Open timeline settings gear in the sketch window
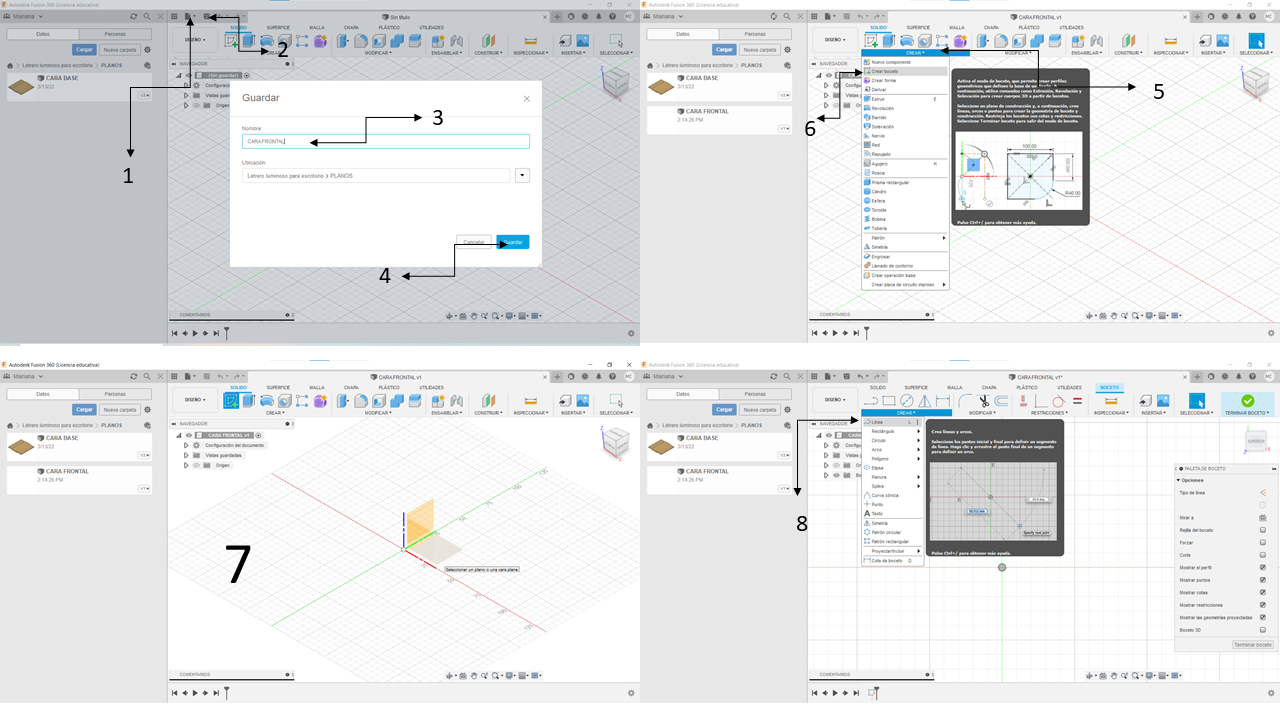This screenshot has width=1280, height=720. tap(1271, 693)
